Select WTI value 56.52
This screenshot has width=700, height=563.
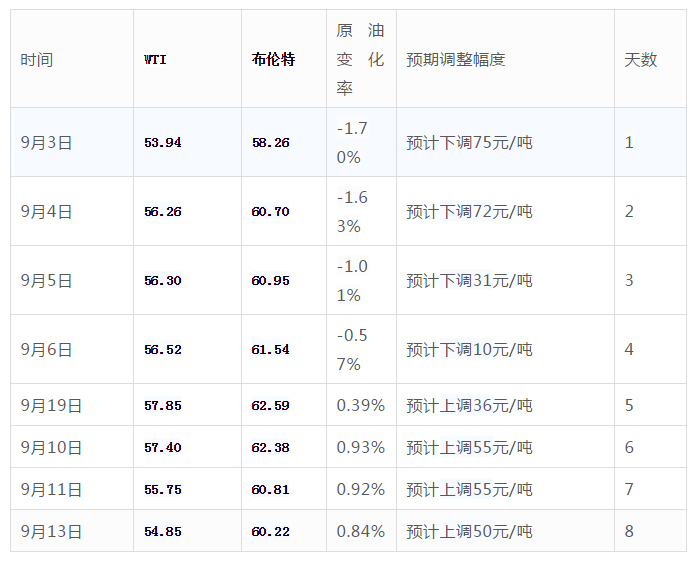click(x=163, y=349)
